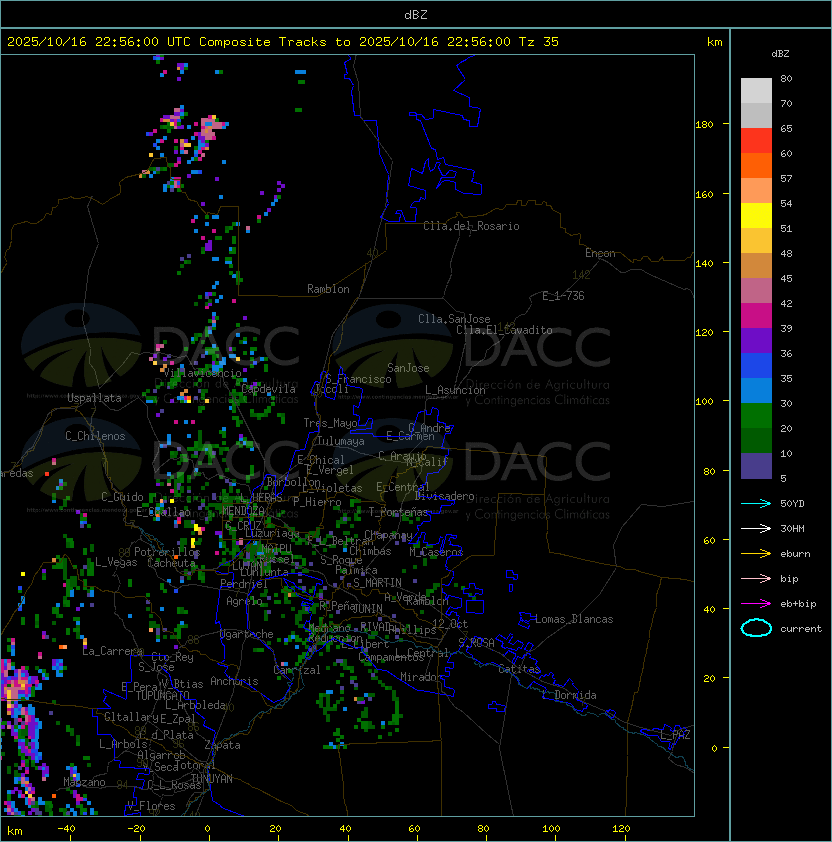This screenshot has height=842, width=832.
Task: Click the '180' tick on the vertical axis
Action: pos(704,125)
